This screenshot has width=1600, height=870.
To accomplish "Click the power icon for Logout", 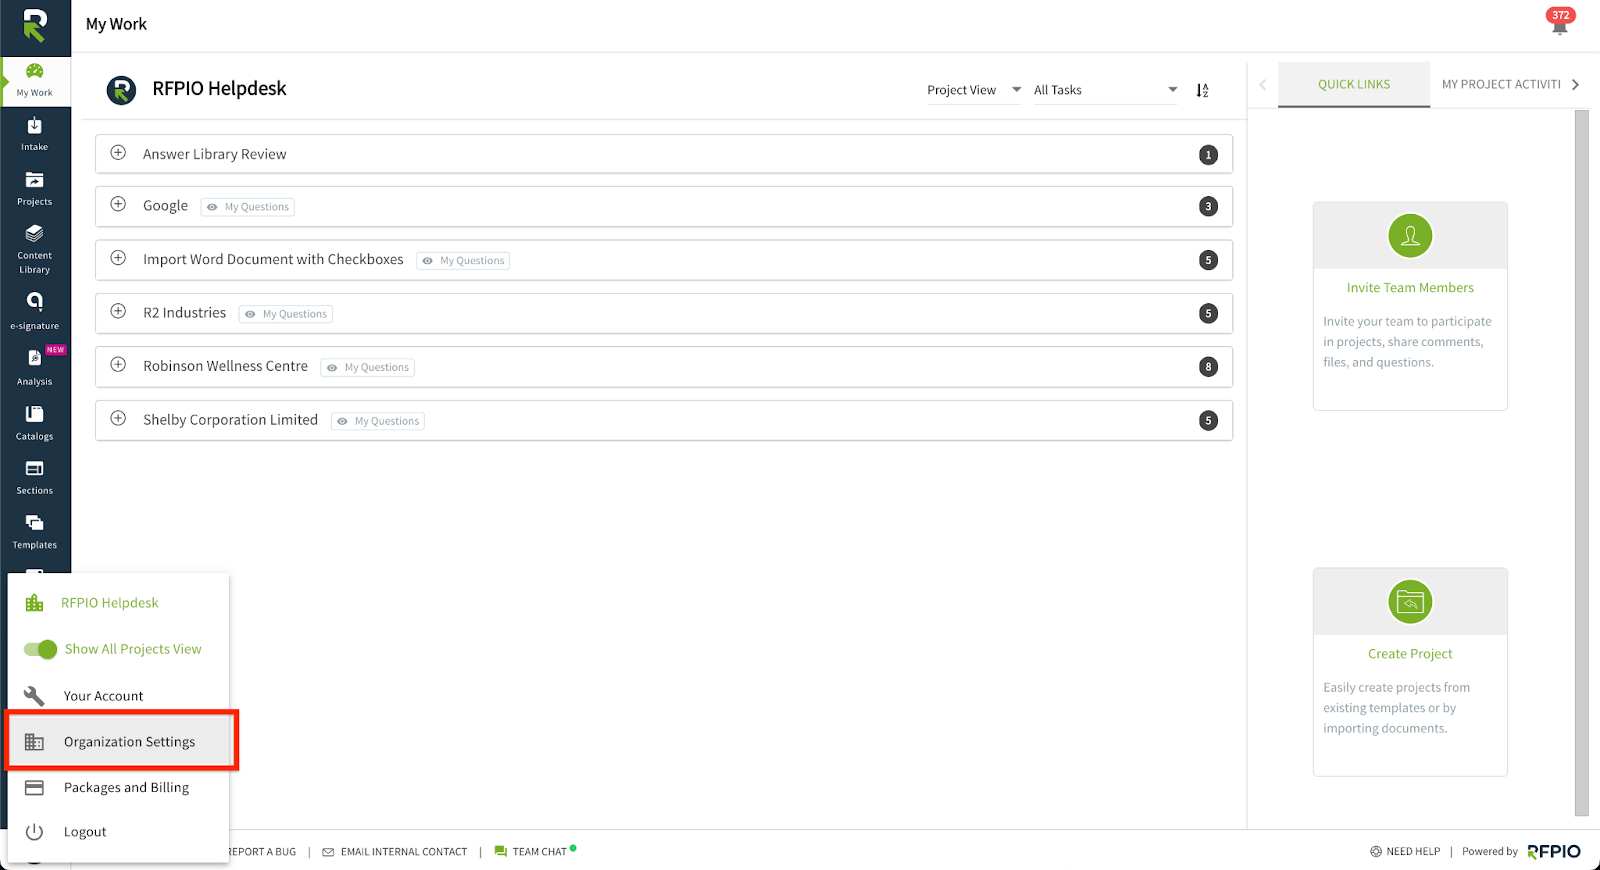I will click(x=34, y=832).
